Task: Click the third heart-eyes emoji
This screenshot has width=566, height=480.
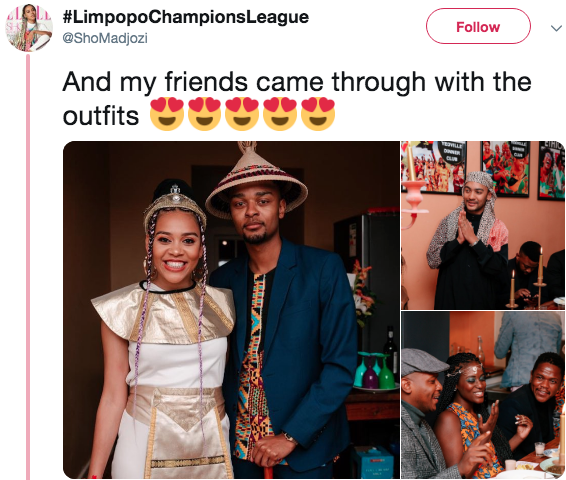Action: click(242, 113)
